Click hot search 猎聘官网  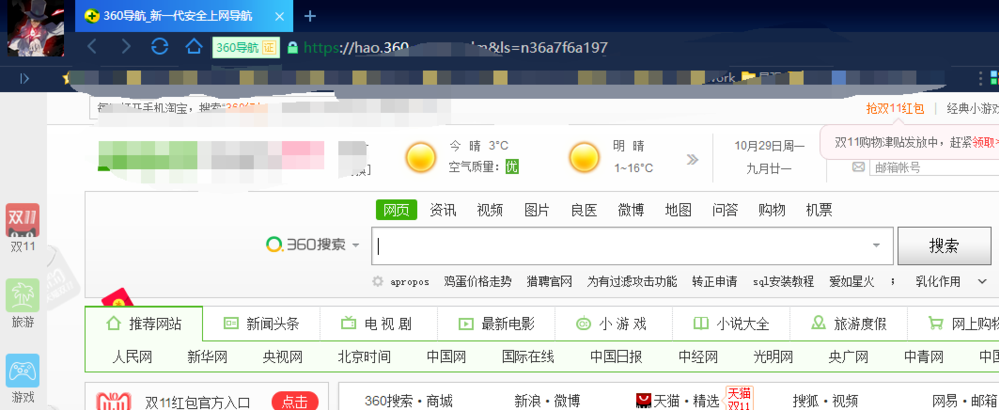click(x=549, y=281)
